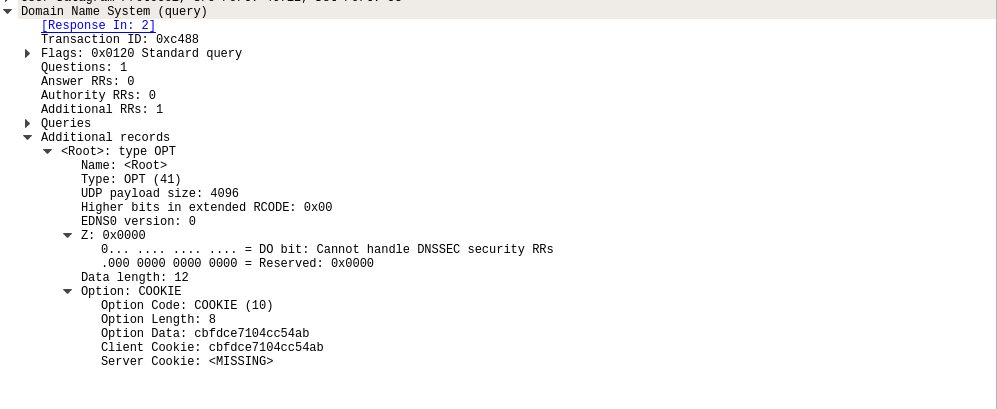Screen dimensions: 997x409
Task: Open the Response In: 2 link
Action: pyautogui.click(x=98, y=25)
